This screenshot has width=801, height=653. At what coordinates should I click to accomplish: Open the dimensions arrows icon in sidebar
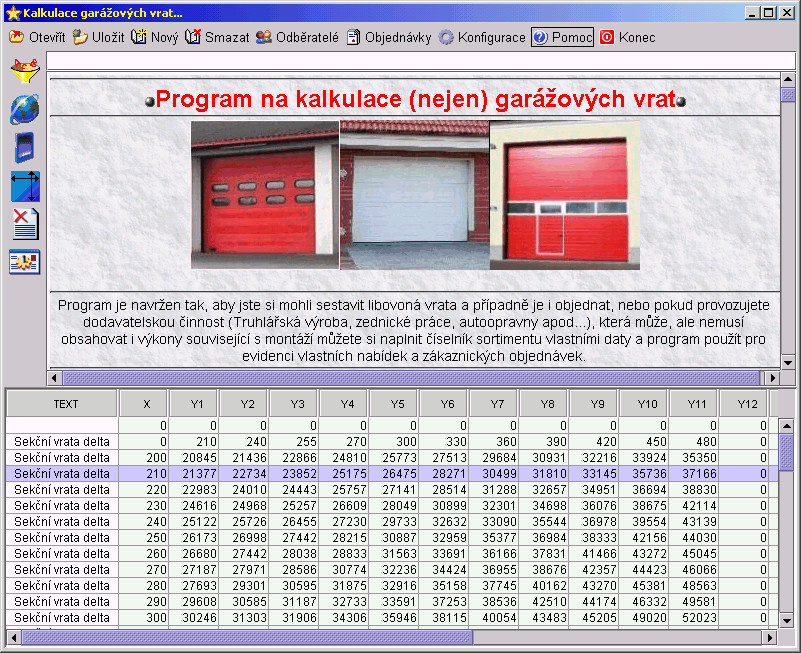pyautogui.click(x=25, y=186)
